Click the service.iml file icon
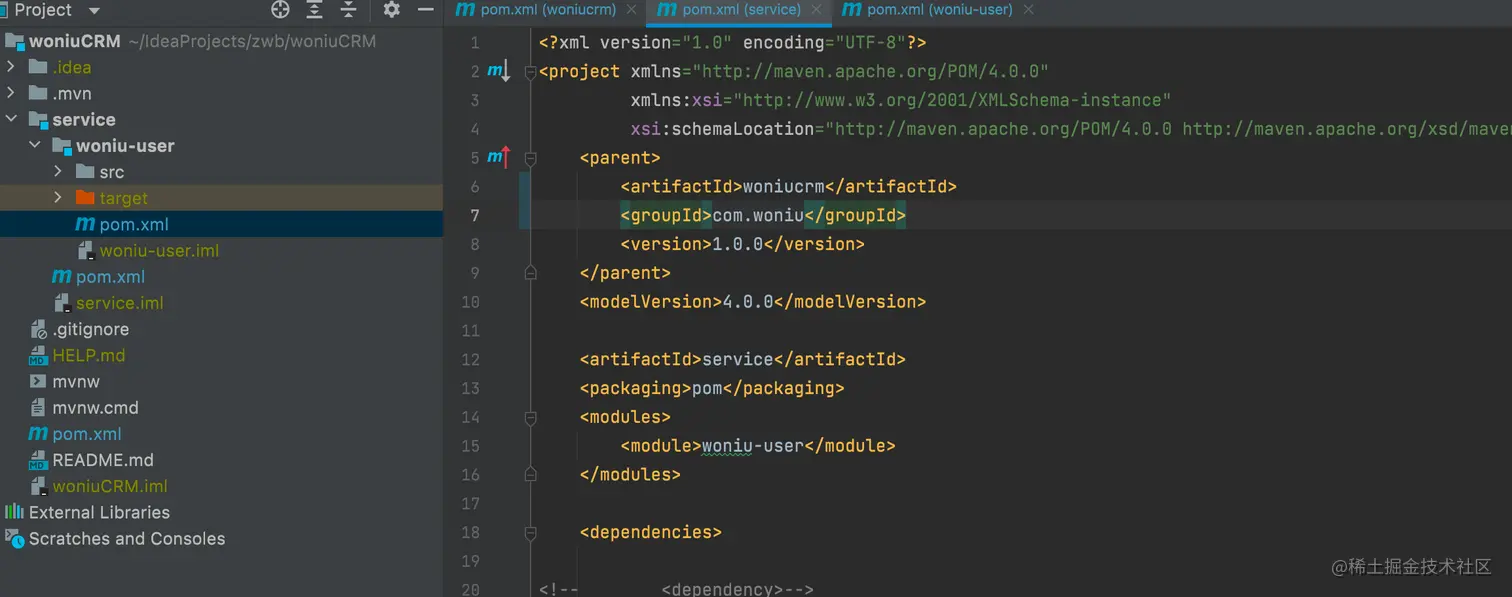The image size is (1512, 597). tap(62, 303)
